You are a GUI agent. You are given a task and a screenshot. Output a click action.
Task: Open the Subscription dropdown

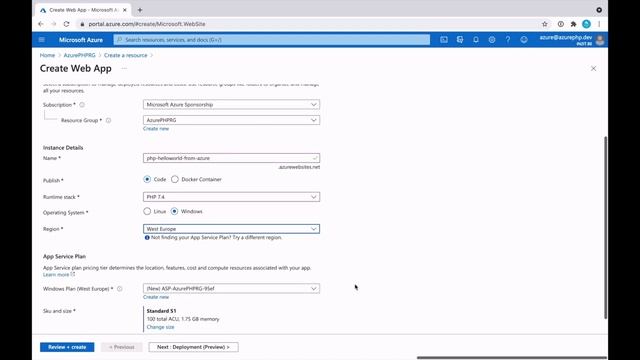[x=231, y=104]
